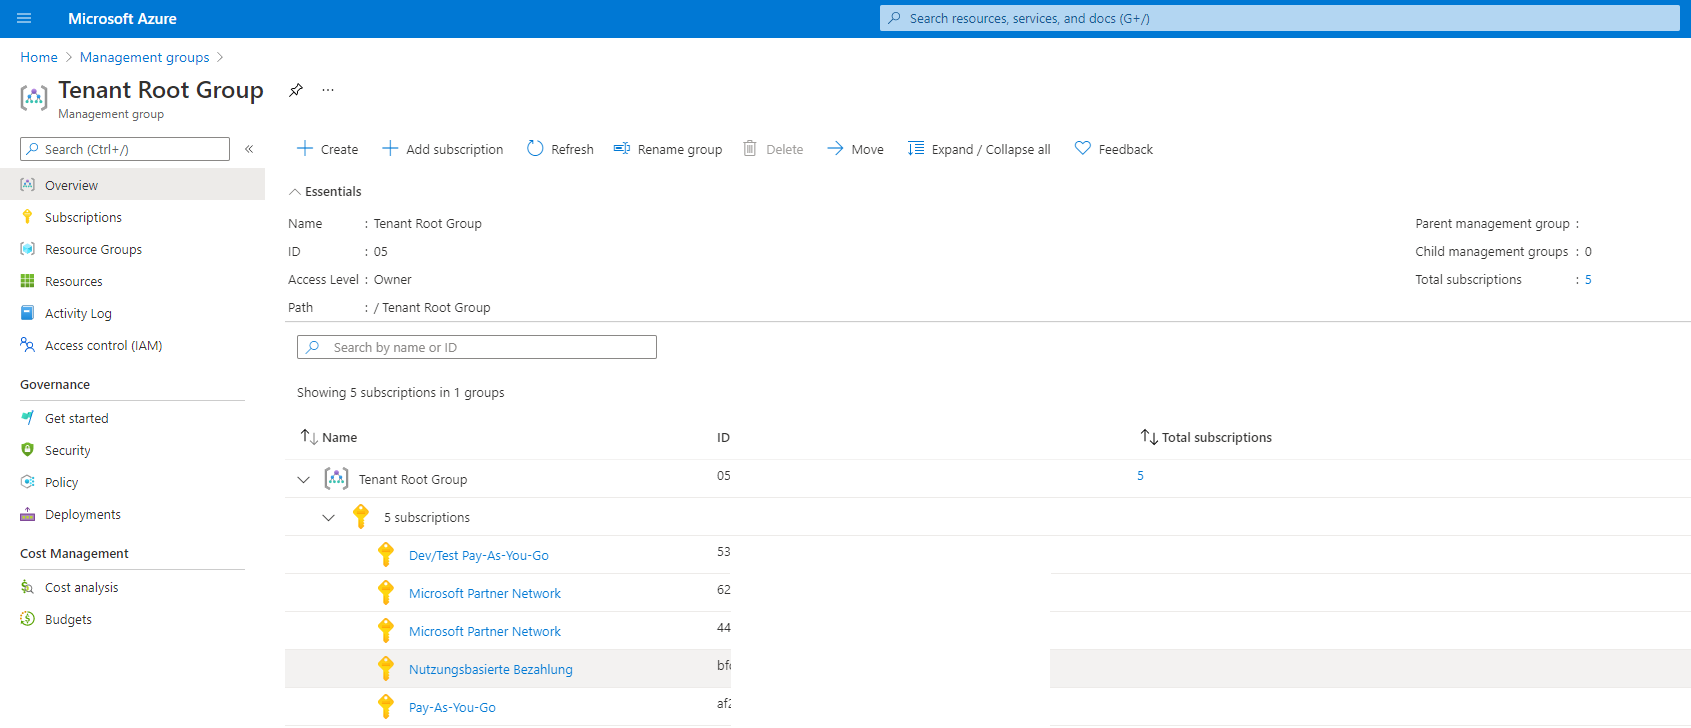Focus the Search by name or ID field
The height and width of the screenshot is (728, 1691).
tap(476, 347)
